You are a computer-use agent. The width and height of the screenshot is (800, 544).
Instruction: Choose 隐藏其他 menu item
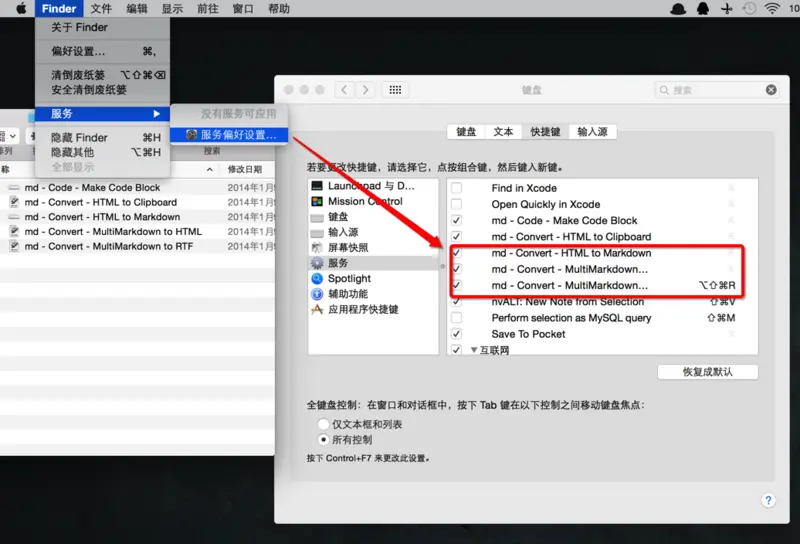pyautogui.click(x=103, y=152)
